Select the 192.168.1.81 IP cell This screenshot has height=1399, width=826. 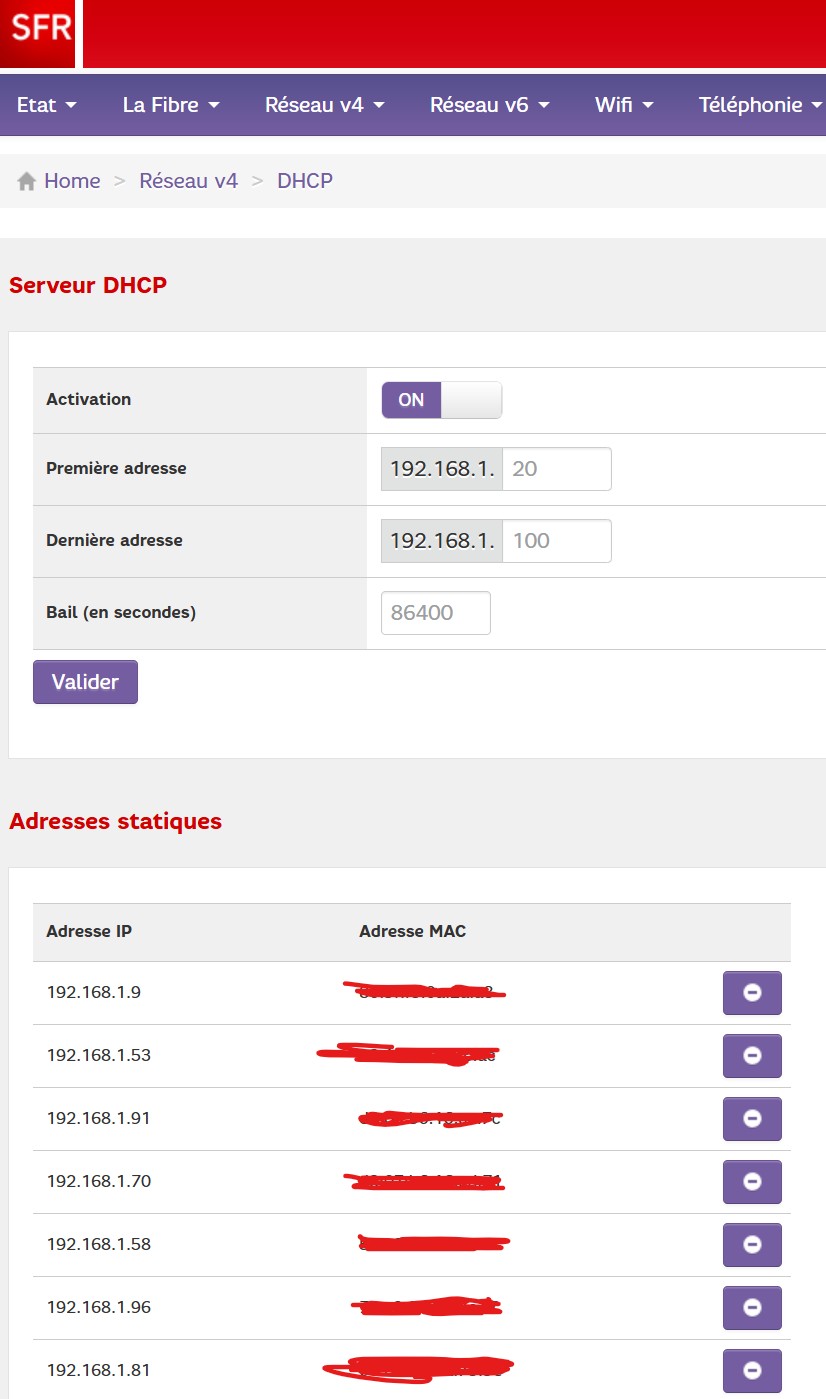tap(99, 1371)
